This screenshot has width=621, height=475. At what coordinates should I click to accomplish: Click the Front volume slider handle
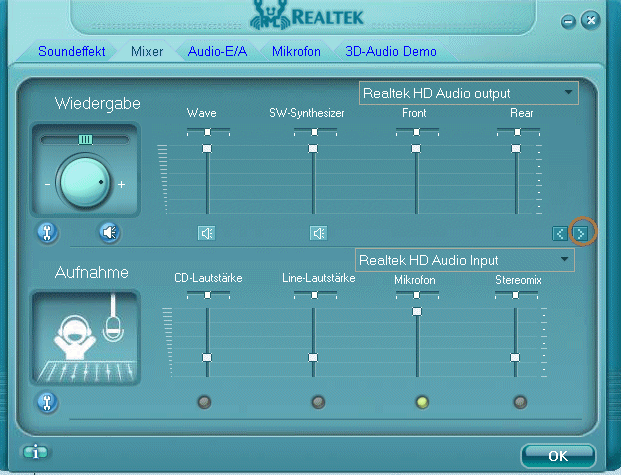tap(415, 148)
